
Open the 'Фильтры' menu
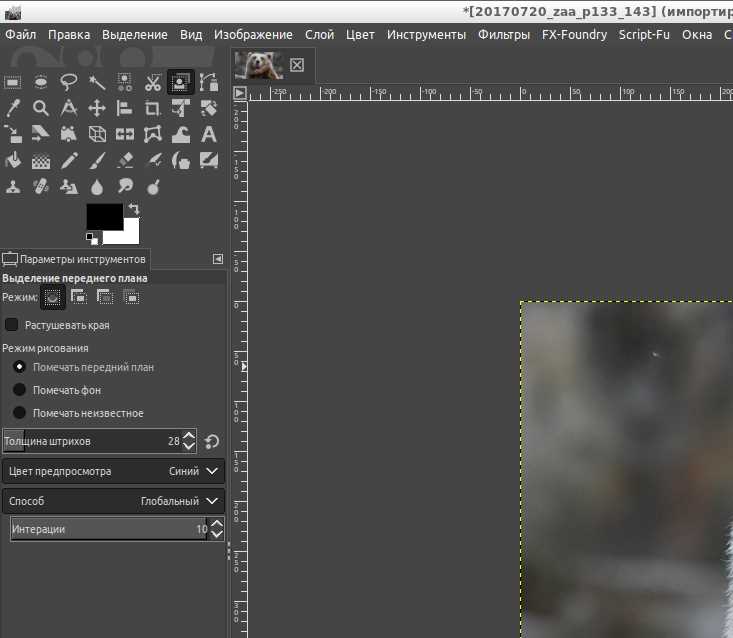pos(504,35)
